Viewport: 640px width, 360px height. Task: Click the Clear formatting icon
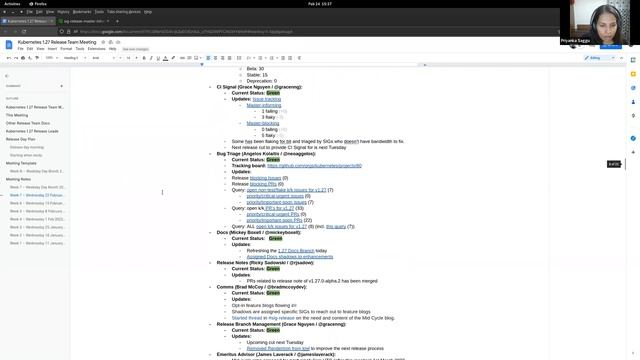(300, 58)
